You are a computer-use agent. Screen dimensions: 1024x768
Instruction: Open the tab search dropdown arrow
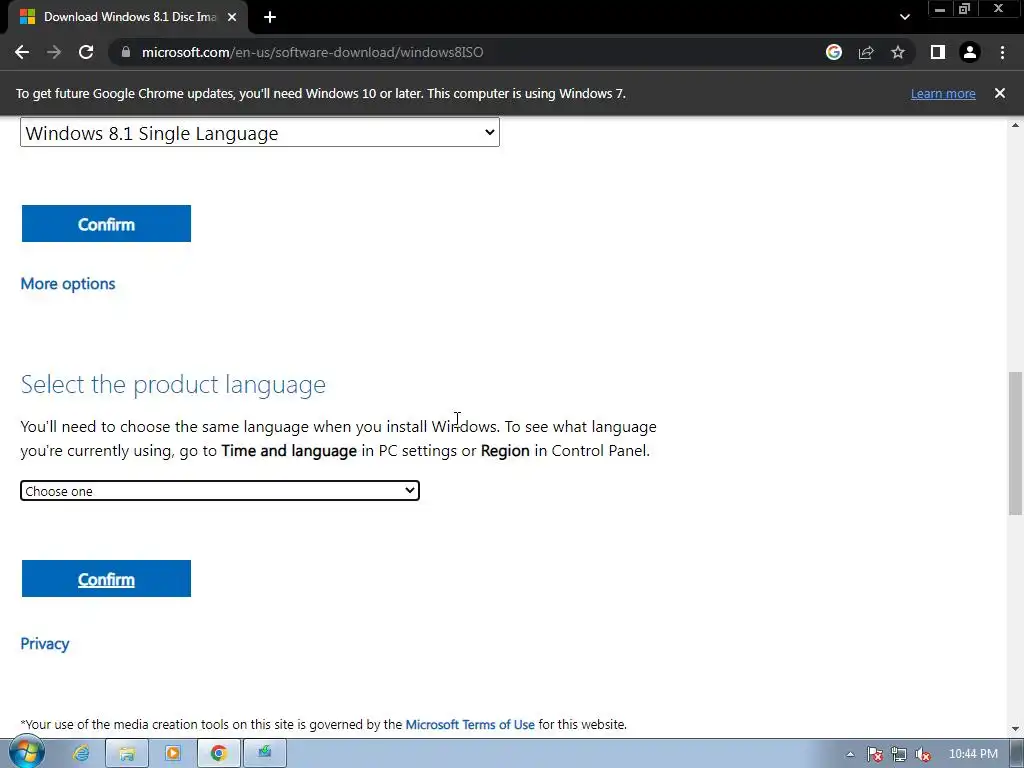(904, 17)
